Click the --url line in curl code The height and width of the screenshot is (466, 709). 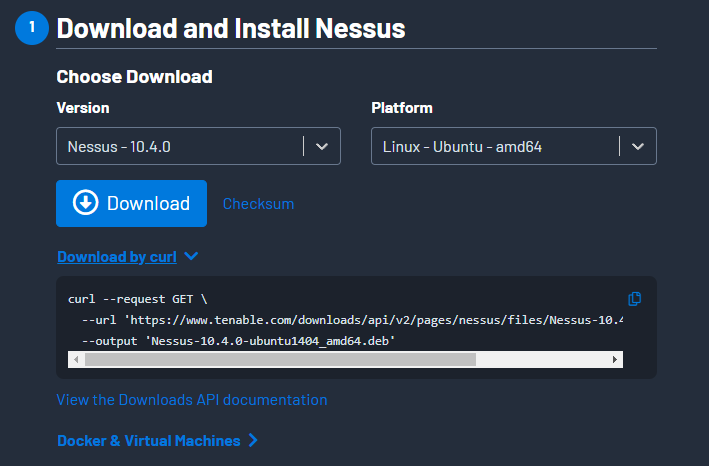(x=352, y=320)
